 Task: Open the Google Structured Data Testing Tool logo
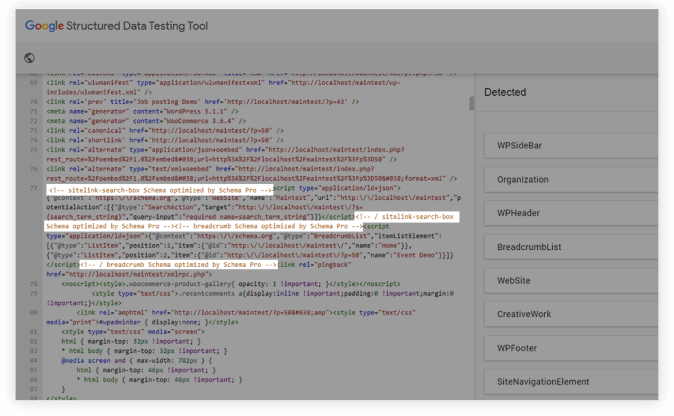pyautogui.click(x=116, y=26)
